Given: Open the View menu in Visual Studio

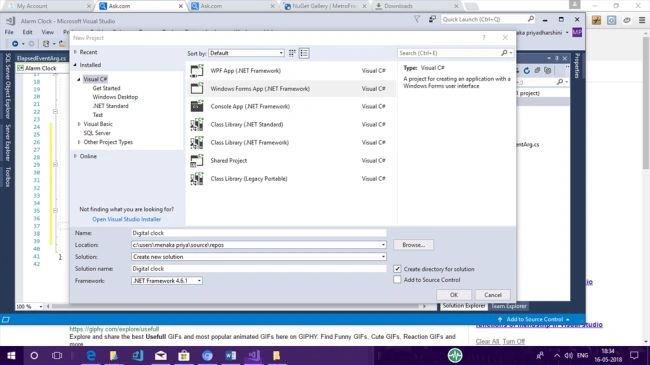Looking at the screenshot, I should (x=47, y=32).
